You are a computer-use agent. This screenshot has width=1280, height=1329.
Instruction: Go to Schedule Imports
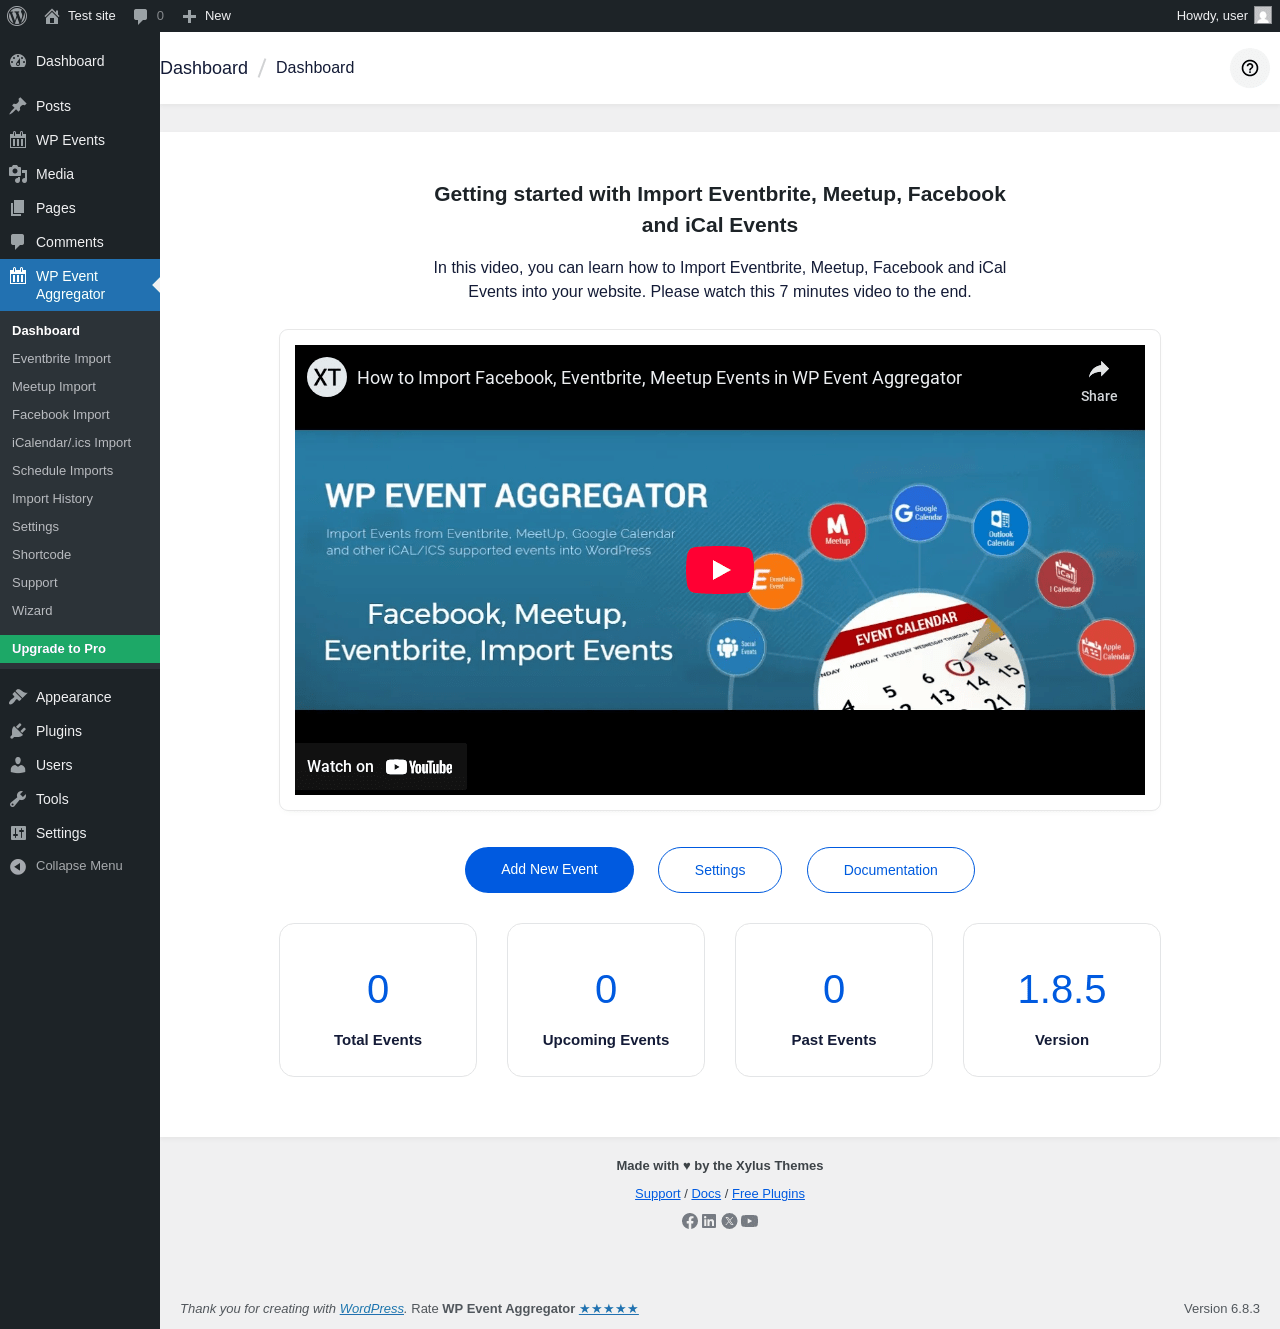point(80,471)
